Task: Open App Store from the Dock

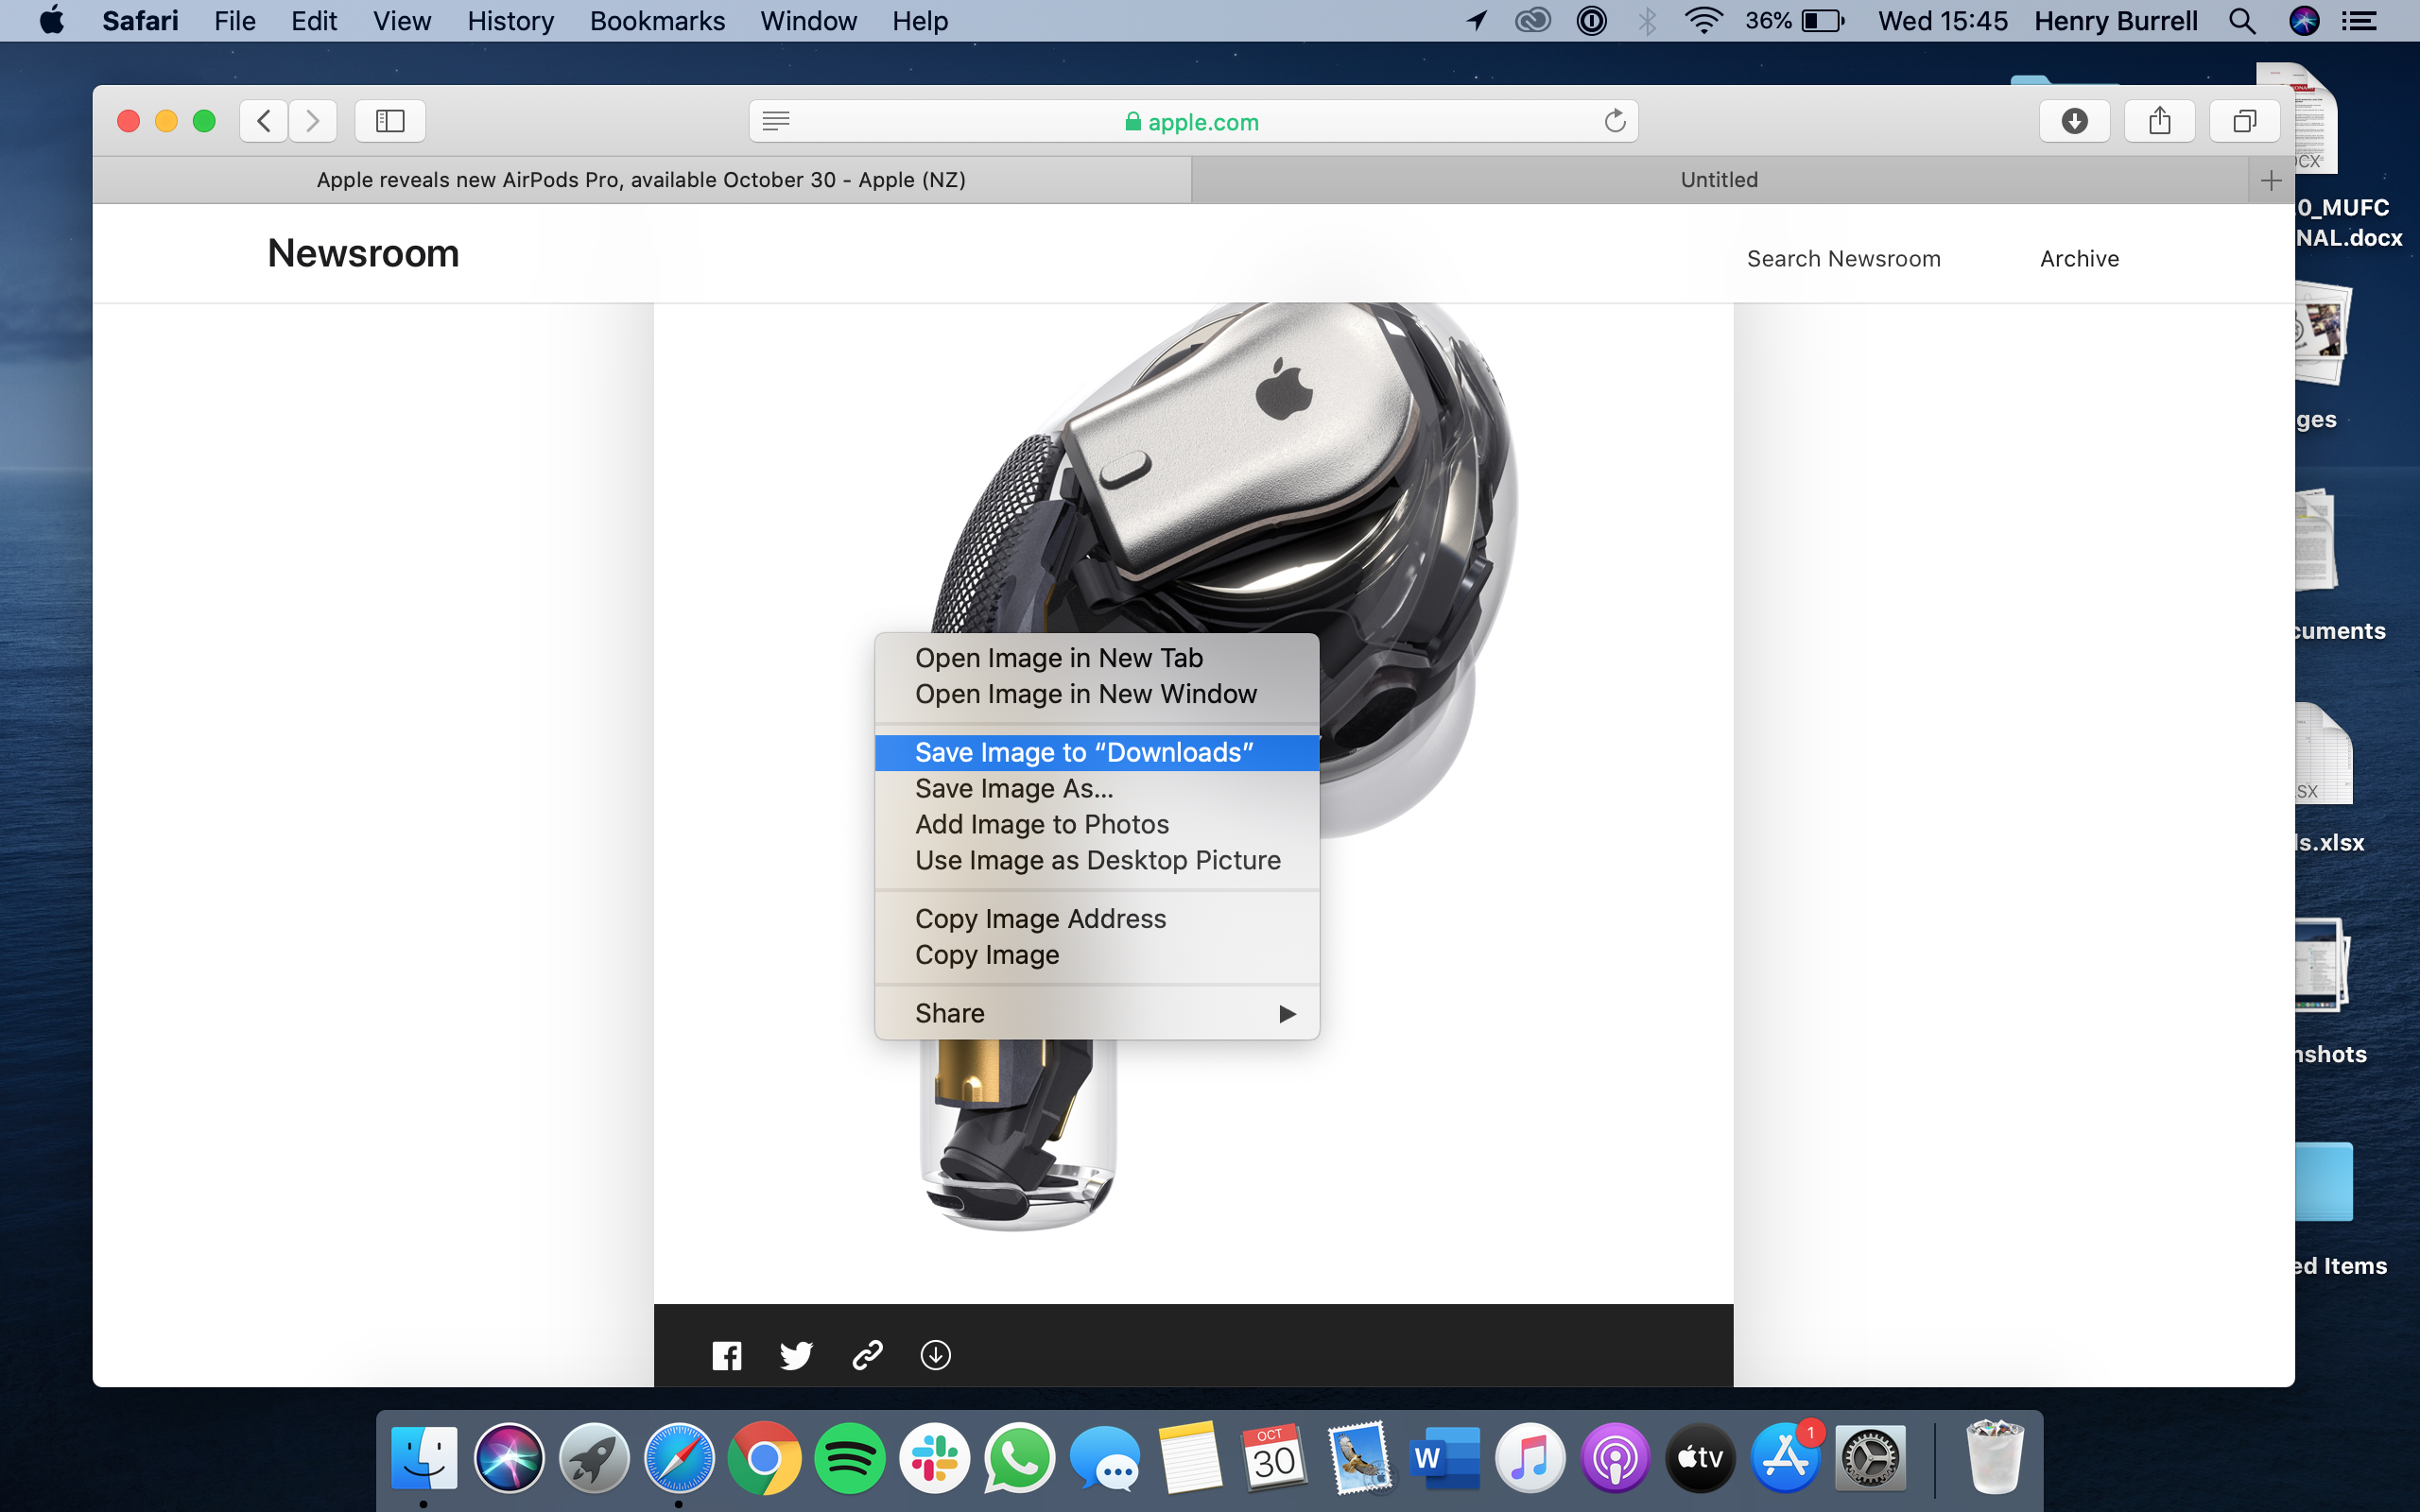Action: coord(1784,1457)
